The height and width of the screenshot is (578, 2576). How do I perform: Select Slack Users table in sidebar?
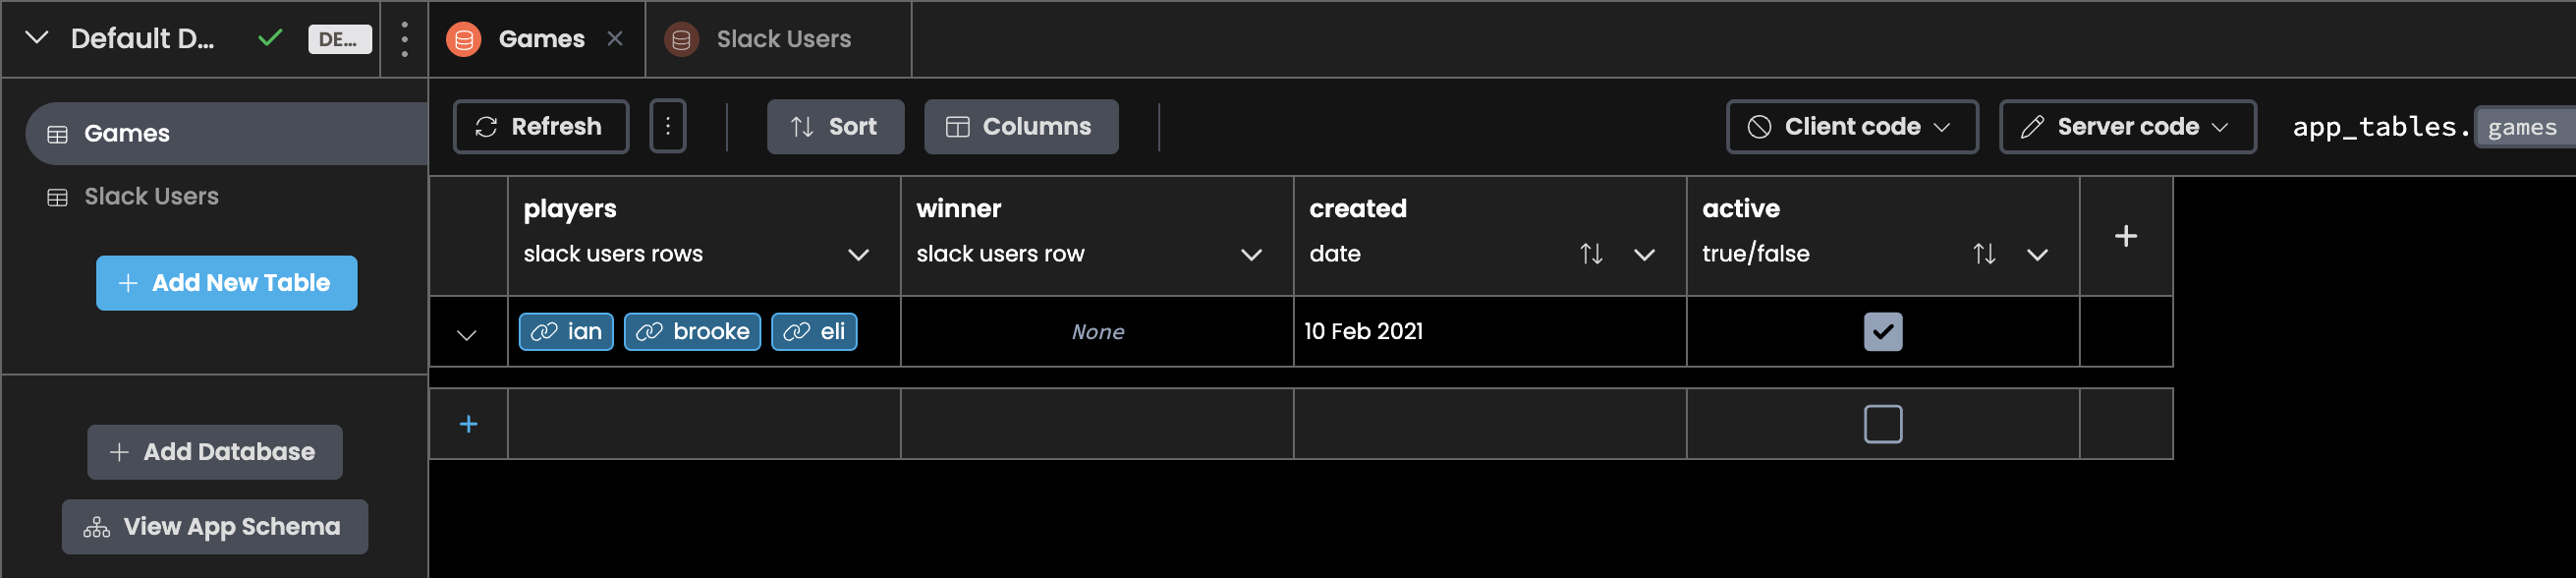[x=150, y=197]
